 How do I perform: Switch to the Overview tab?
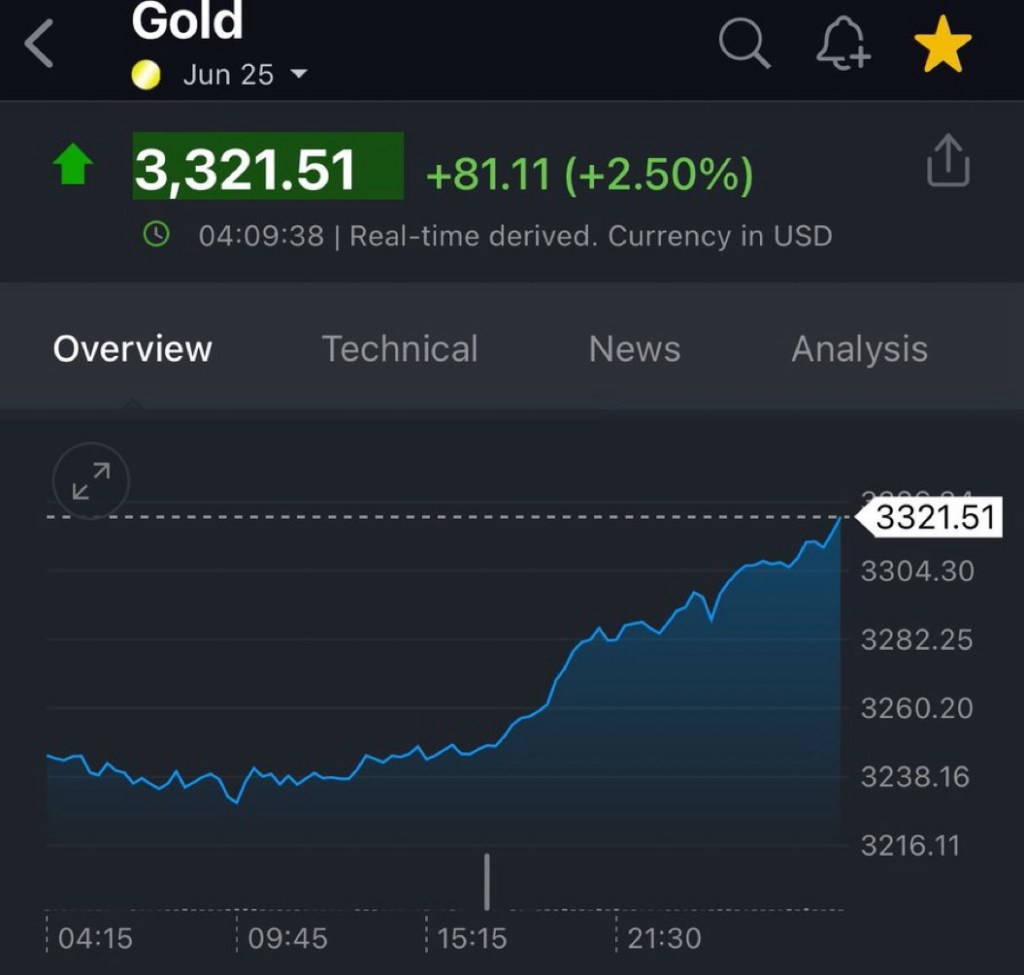(132, 349)
